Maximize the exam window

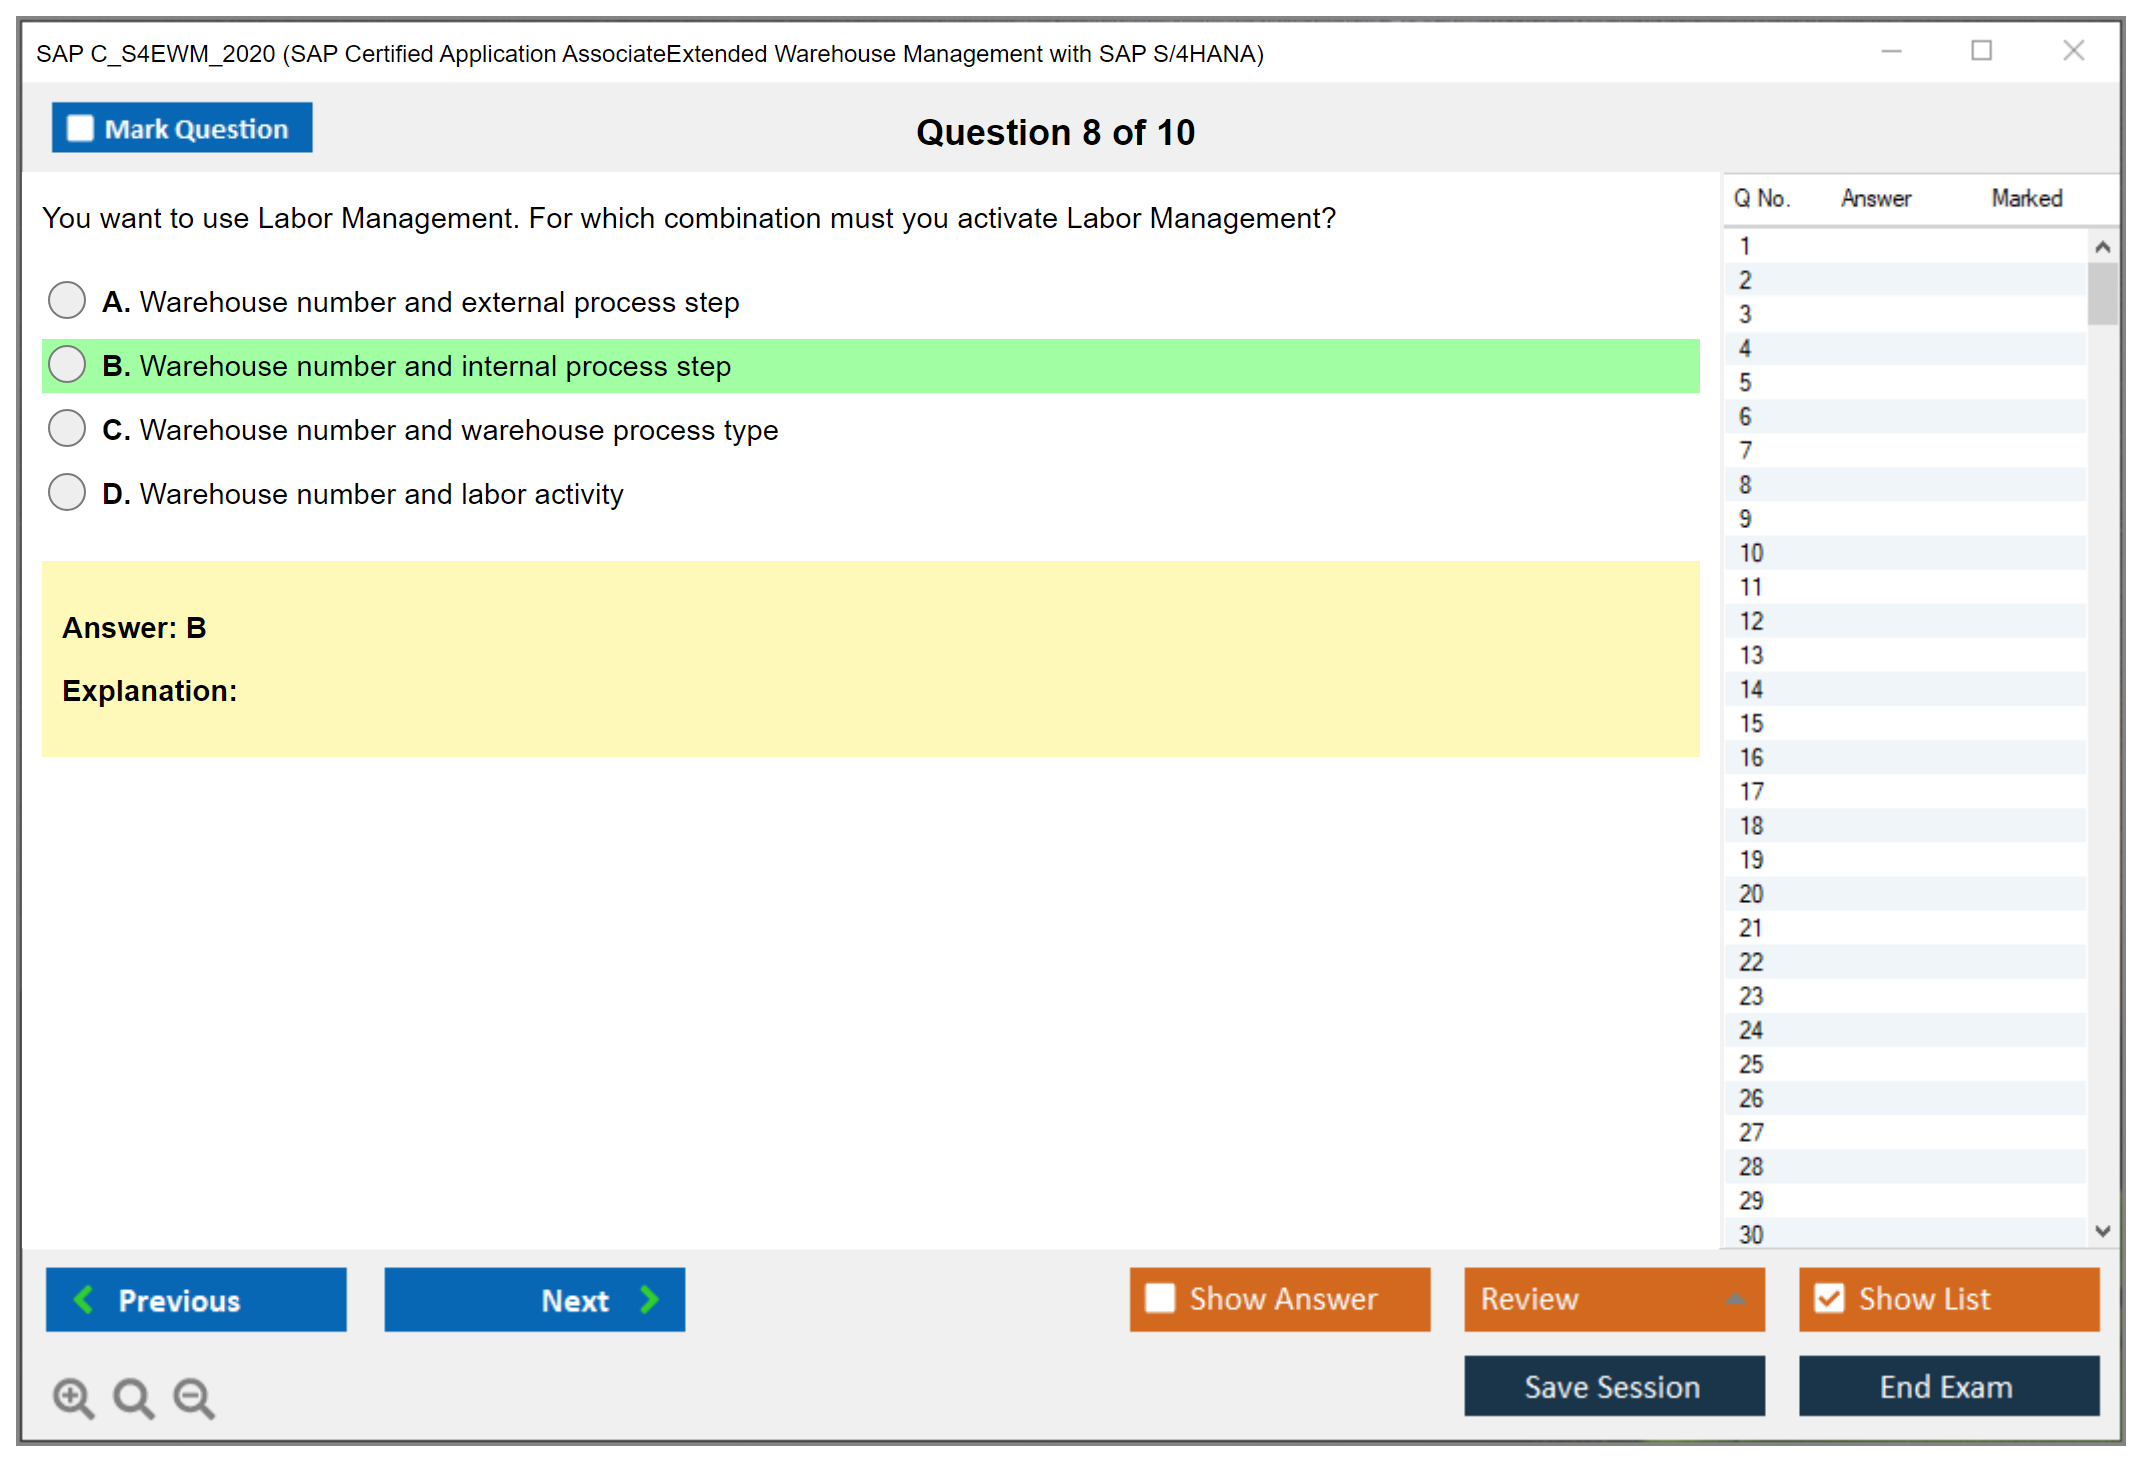click(x=1981, y=51)
